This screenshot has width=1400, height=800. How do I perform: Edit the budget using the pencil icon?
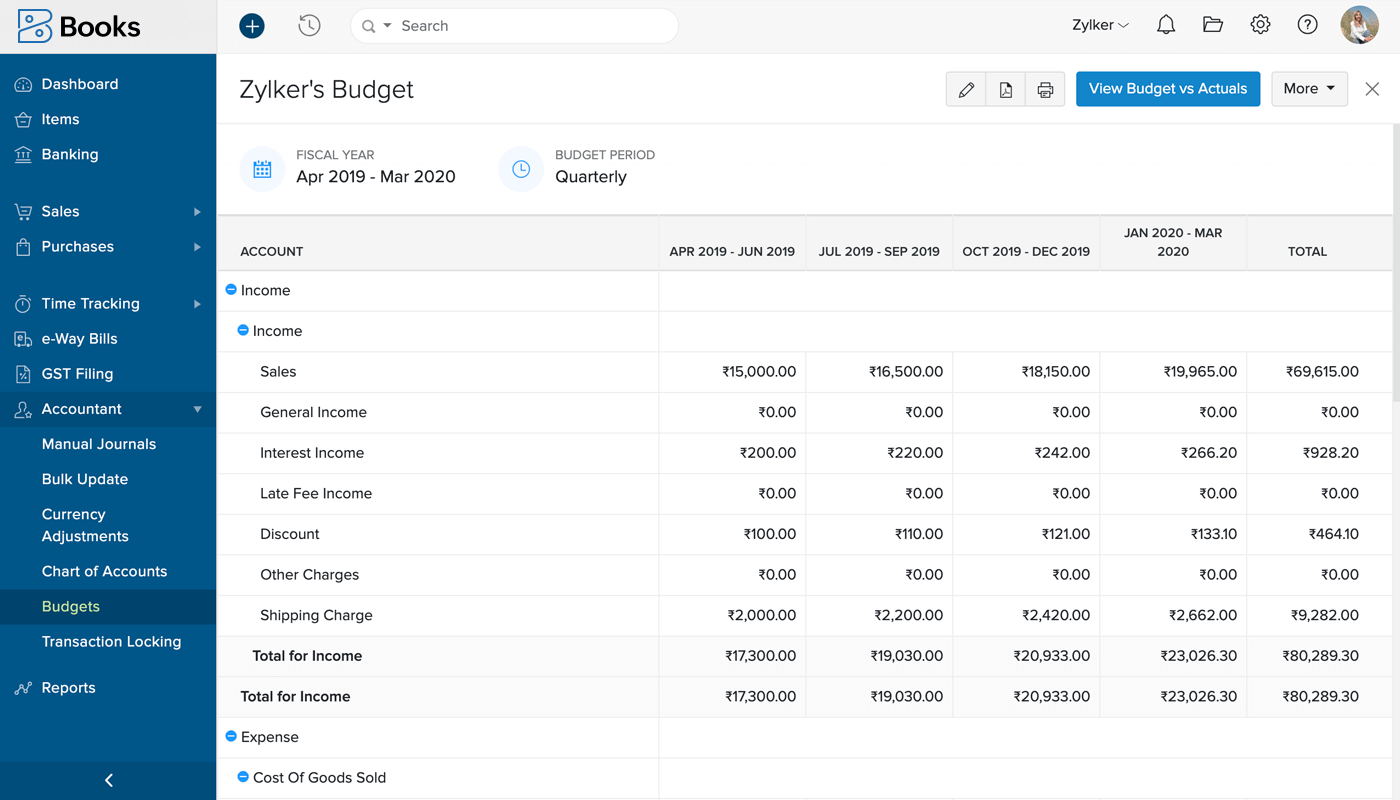tap(966, 89)
